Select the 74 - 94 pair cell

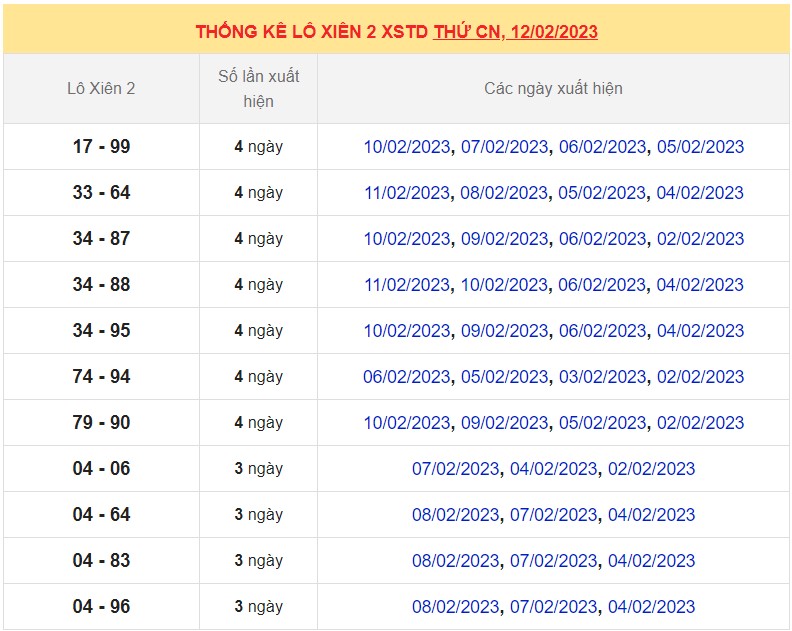pyautogui.click(x=101, y=377)
